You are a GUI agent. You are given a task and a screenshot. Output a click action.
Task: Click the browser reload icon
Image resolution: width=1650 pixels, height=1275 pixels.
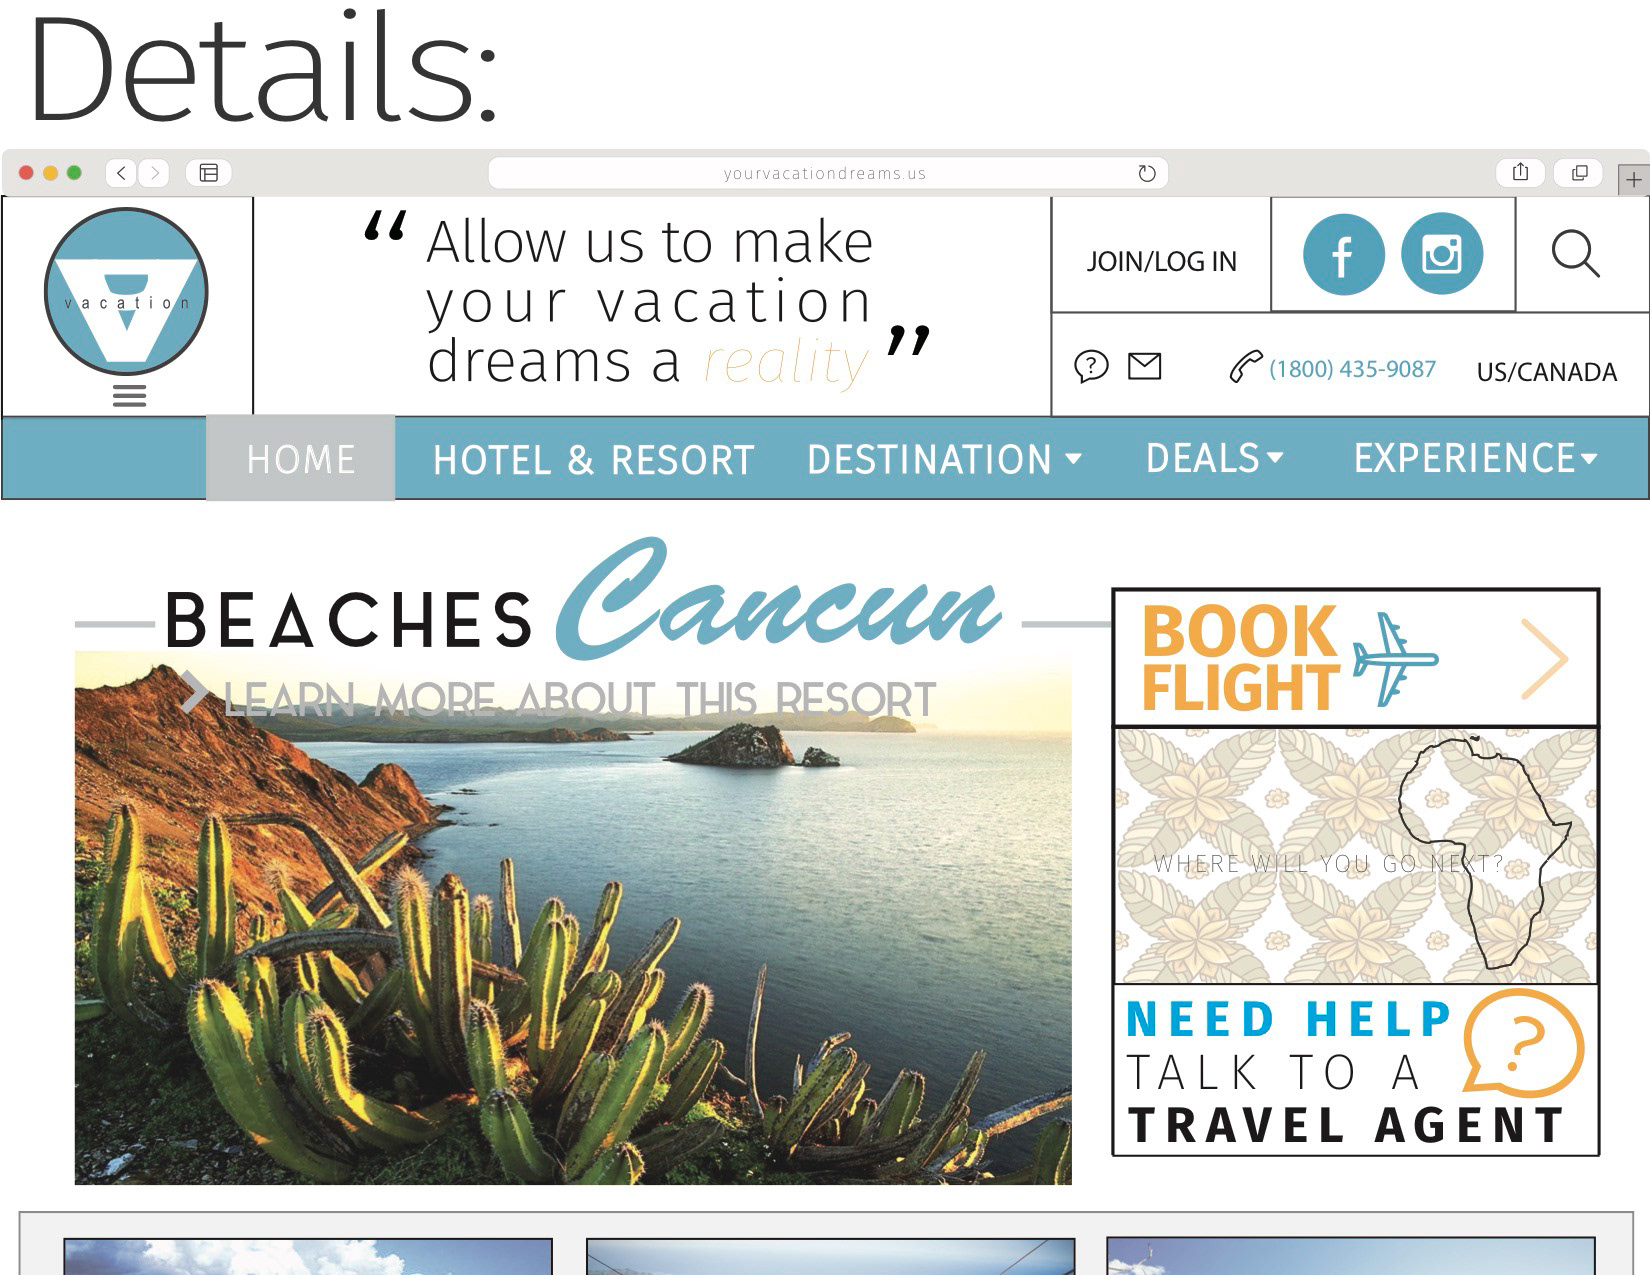[1147, 173]
